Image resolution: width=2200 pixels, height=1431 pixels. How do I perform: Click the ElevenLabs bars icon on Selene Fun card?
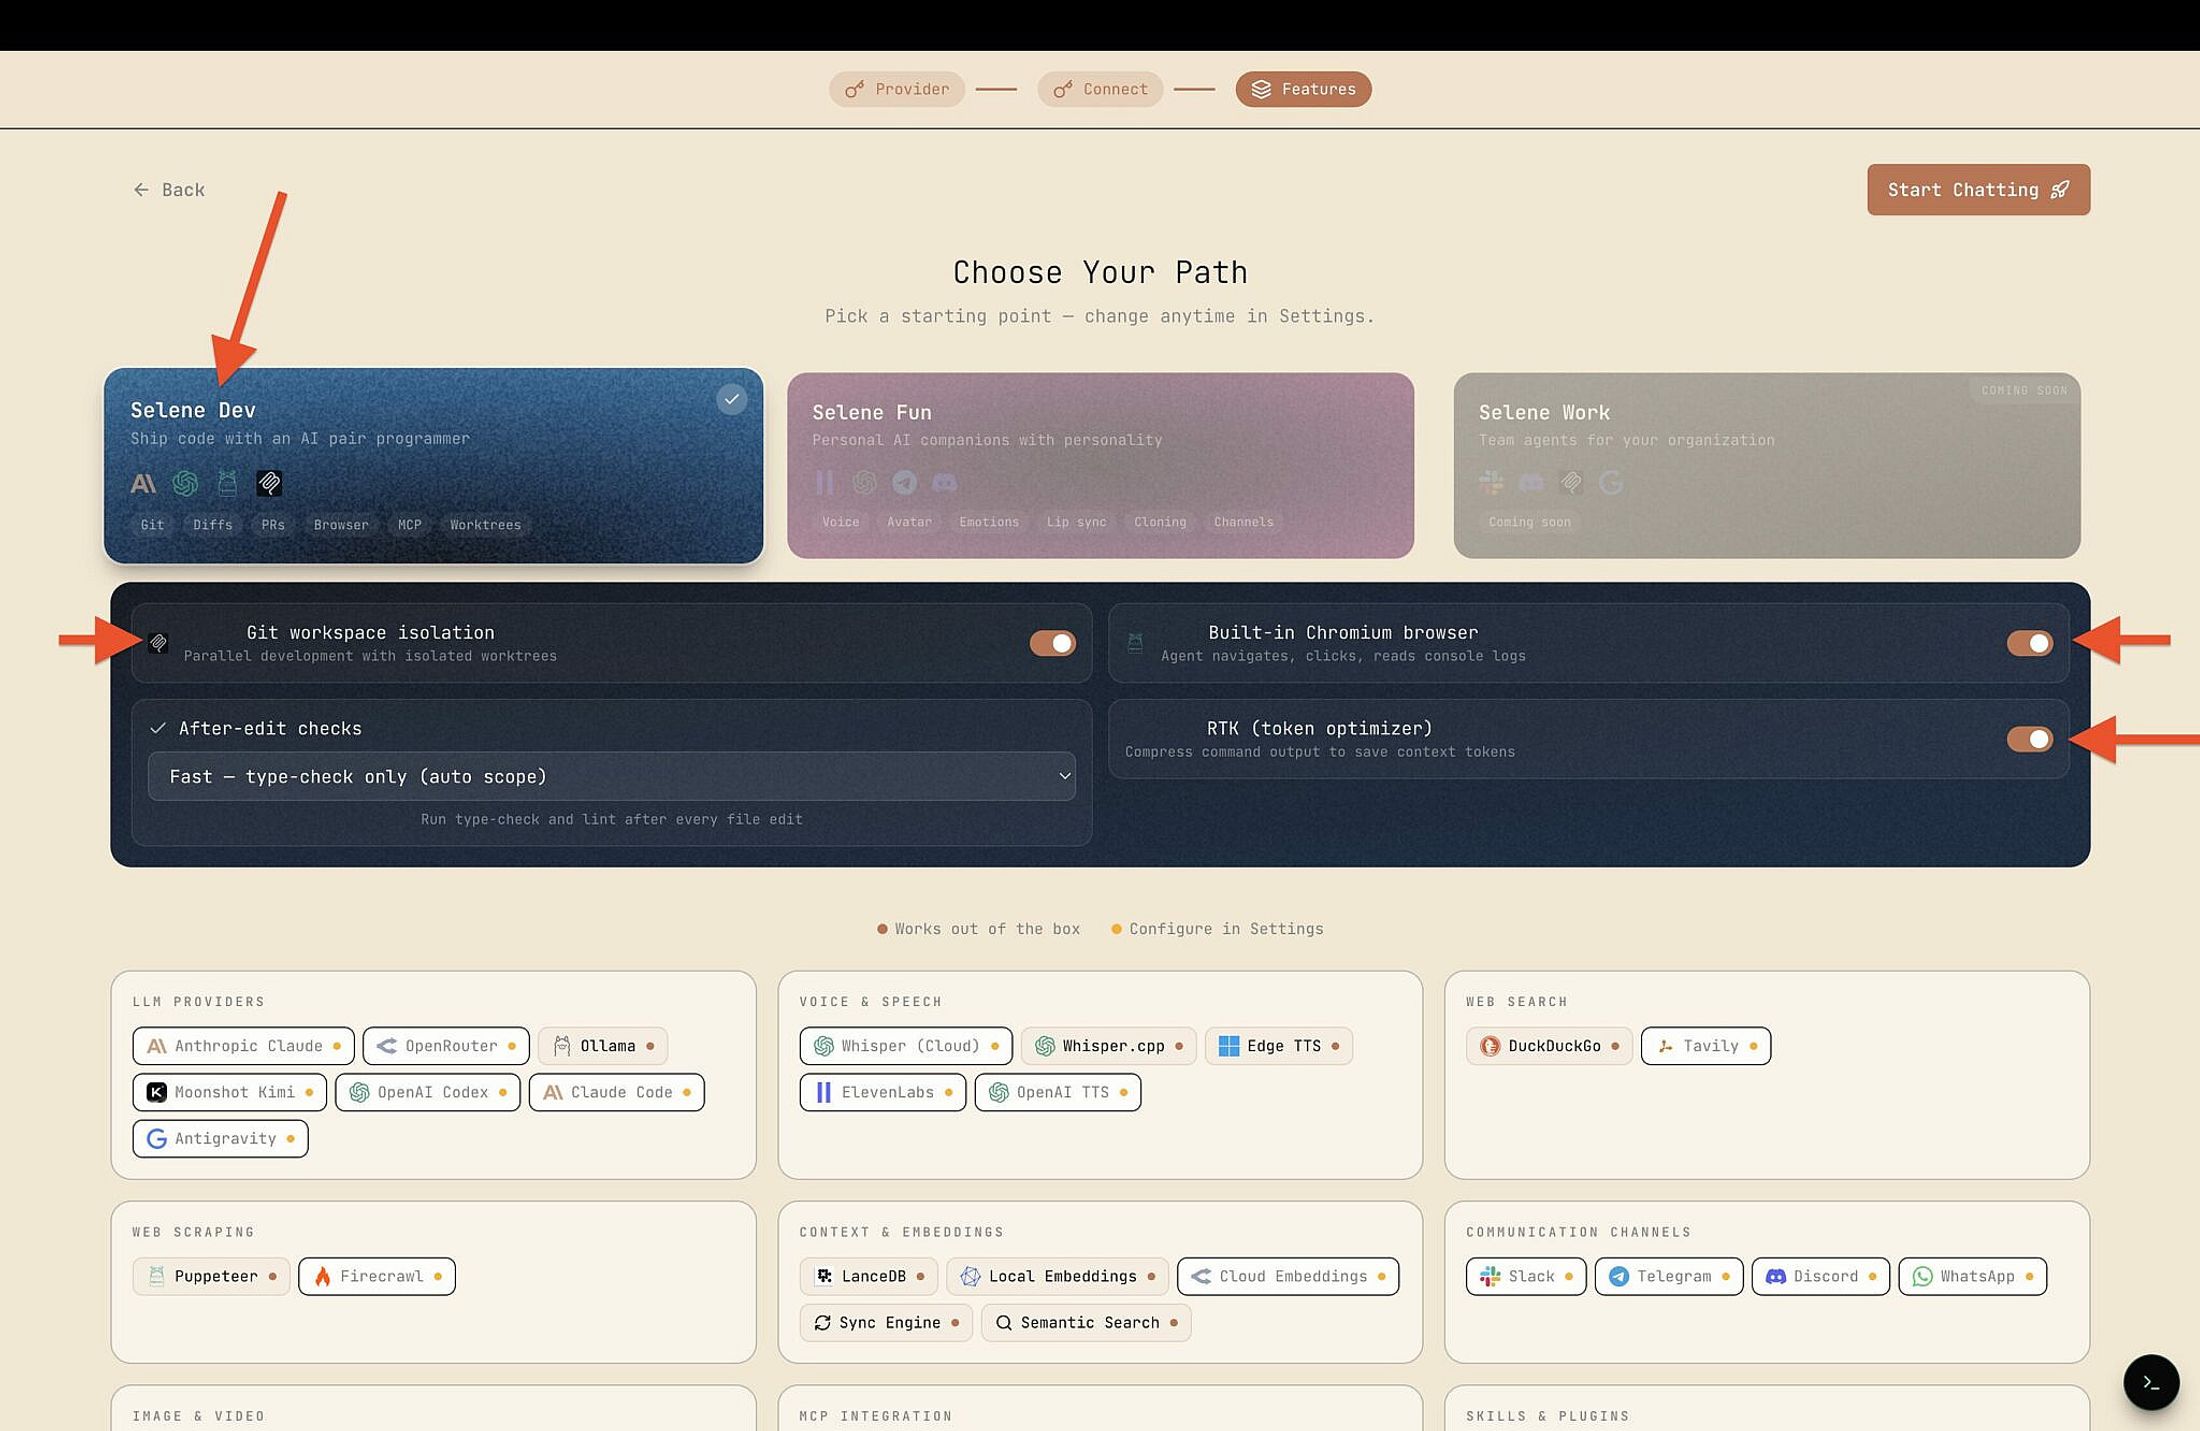point(825,483)
